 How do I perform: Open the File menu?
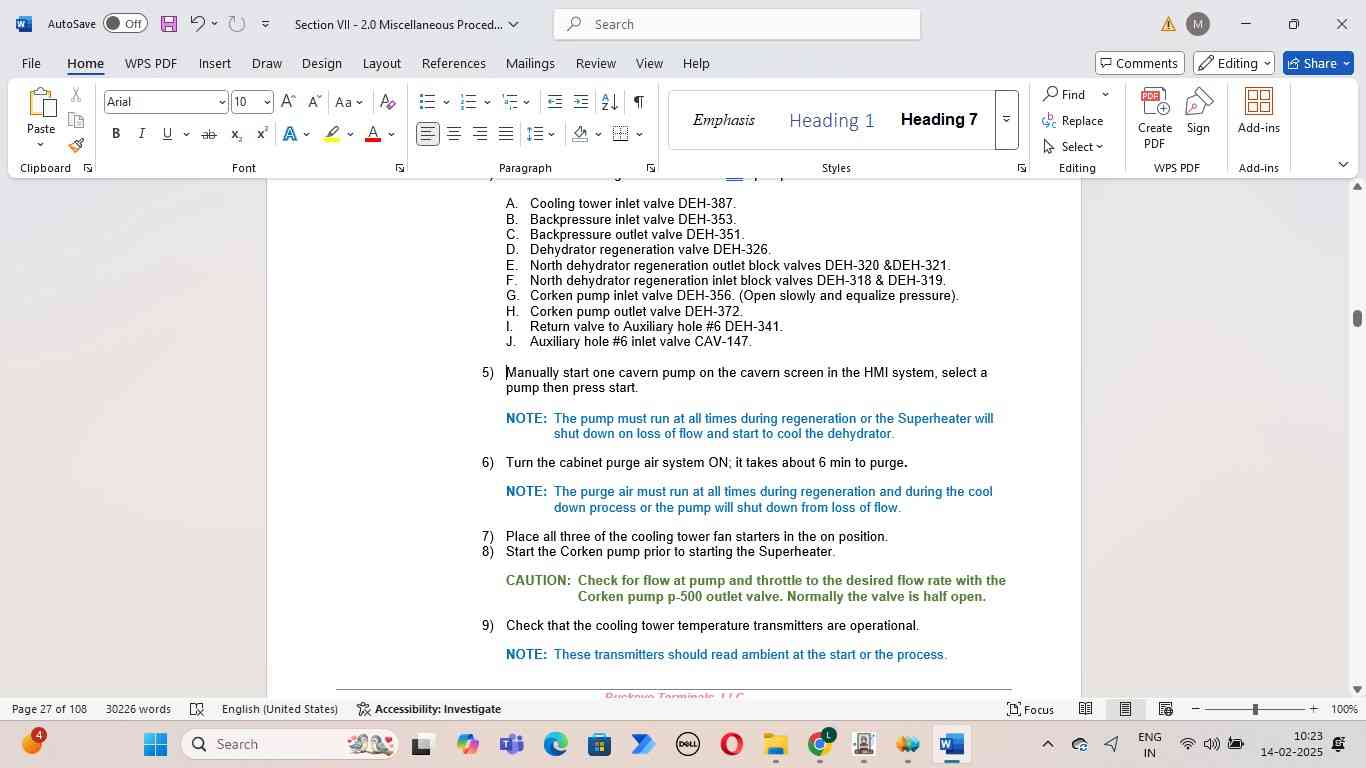31,63
